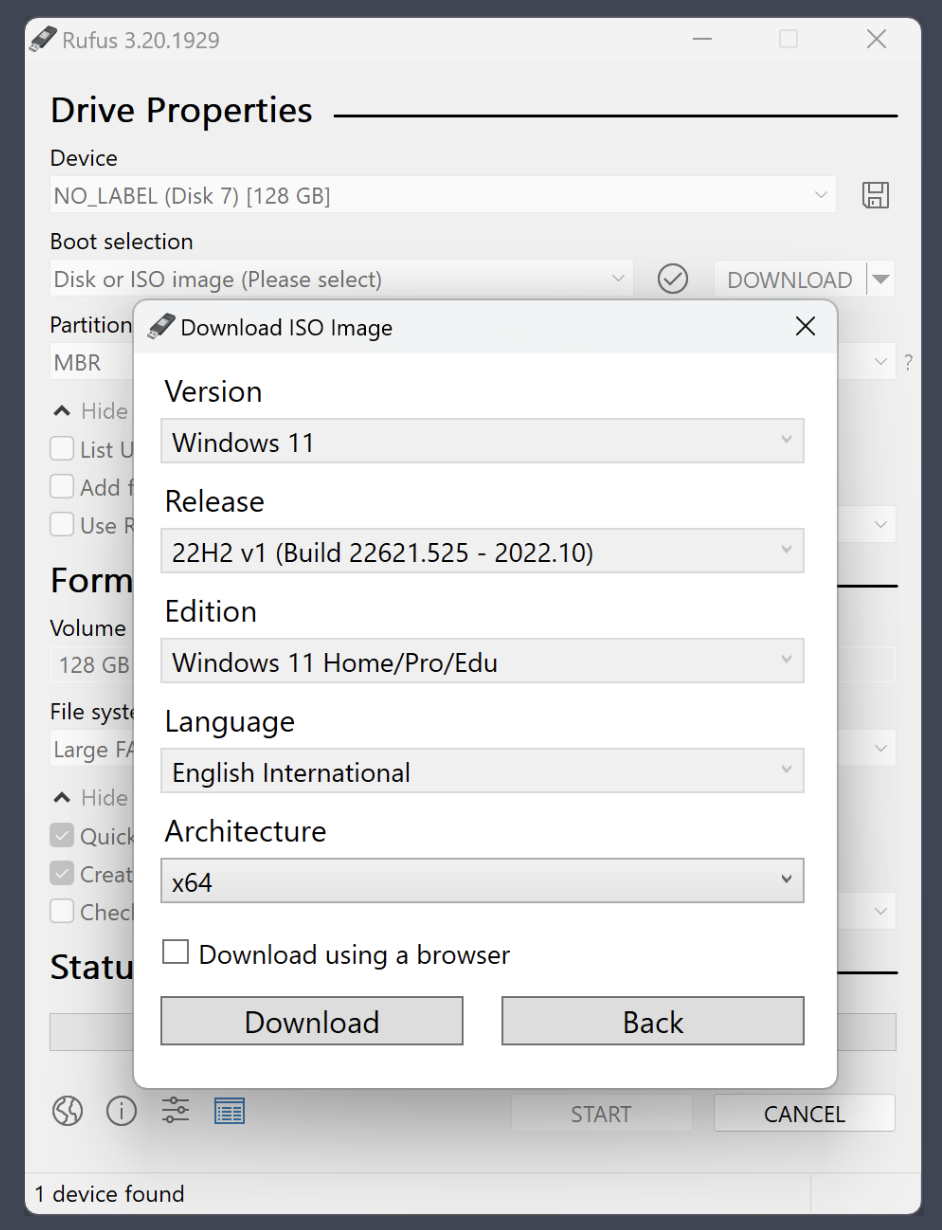Open the Device dropdown NO_LABEL Disk 7
942x1230 pixels.
click(442, 195)
